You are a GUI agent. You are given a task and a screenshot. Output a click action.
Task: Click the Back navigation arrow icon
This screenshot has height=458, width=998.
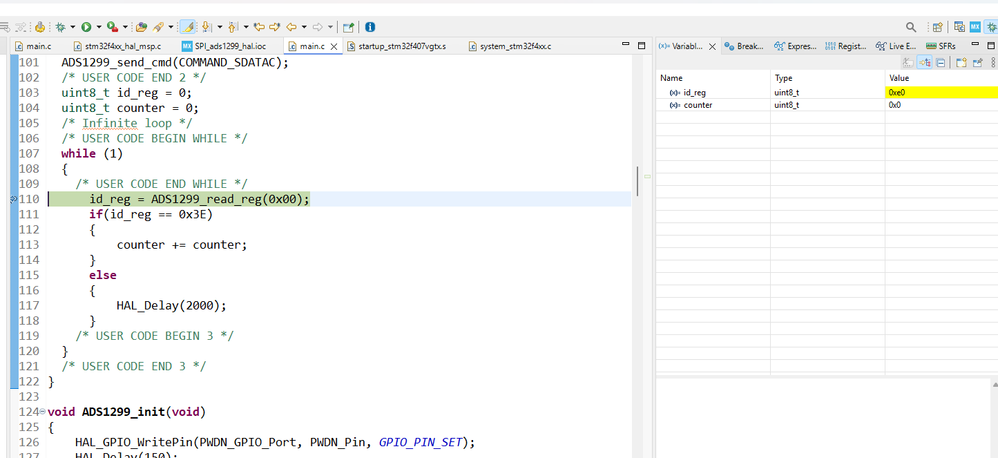pyautogui.click(x=292, y=27)
